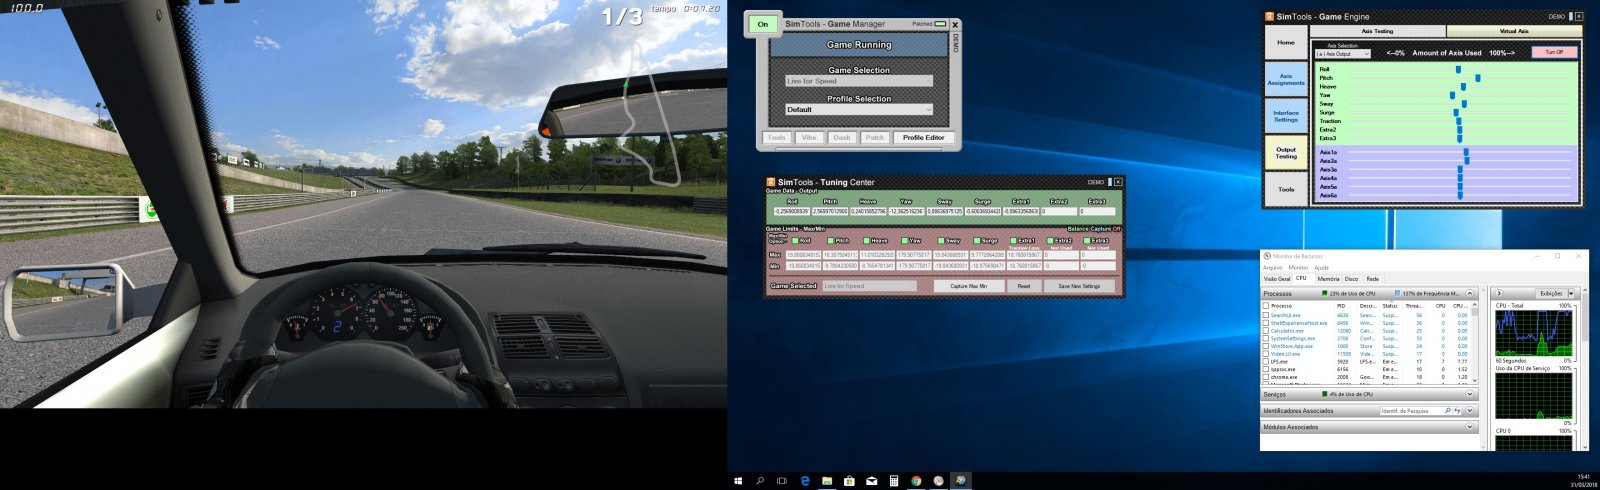The width and height of the screenshot is (1600, 490).
Task: Switch to the Axis Testing tab
Action: click(1377, 31)
